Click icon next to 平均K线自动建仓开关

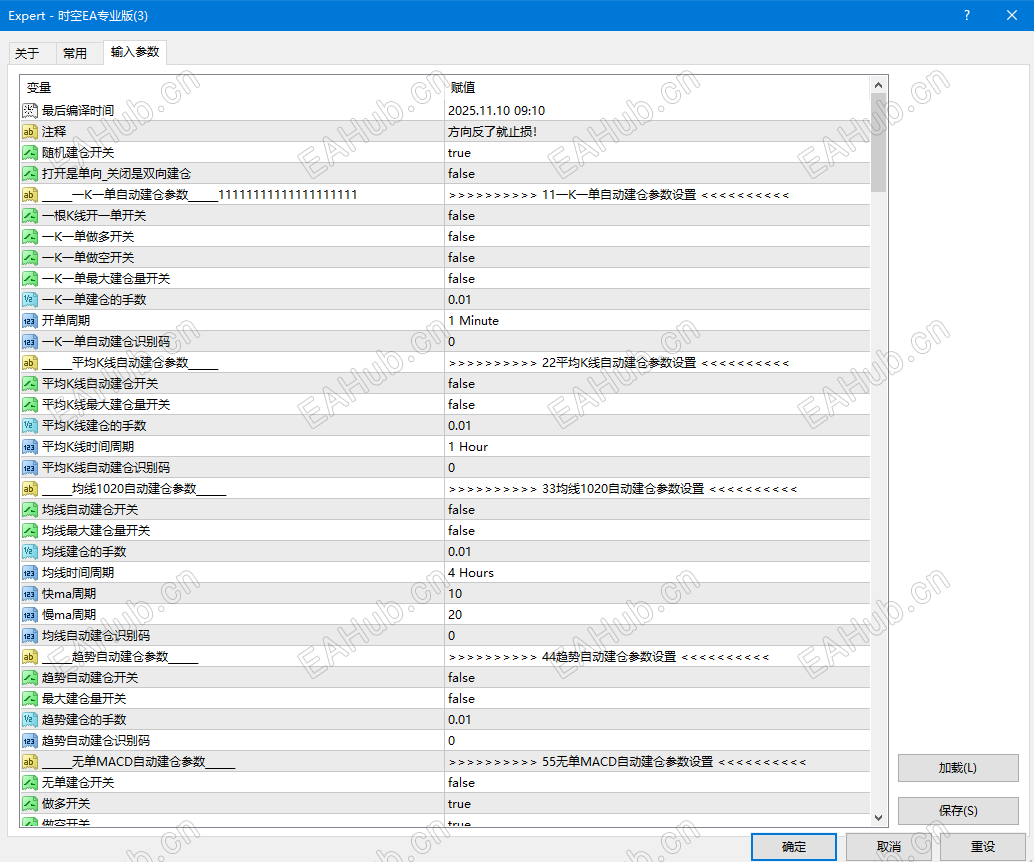click(x=30, y=384)
